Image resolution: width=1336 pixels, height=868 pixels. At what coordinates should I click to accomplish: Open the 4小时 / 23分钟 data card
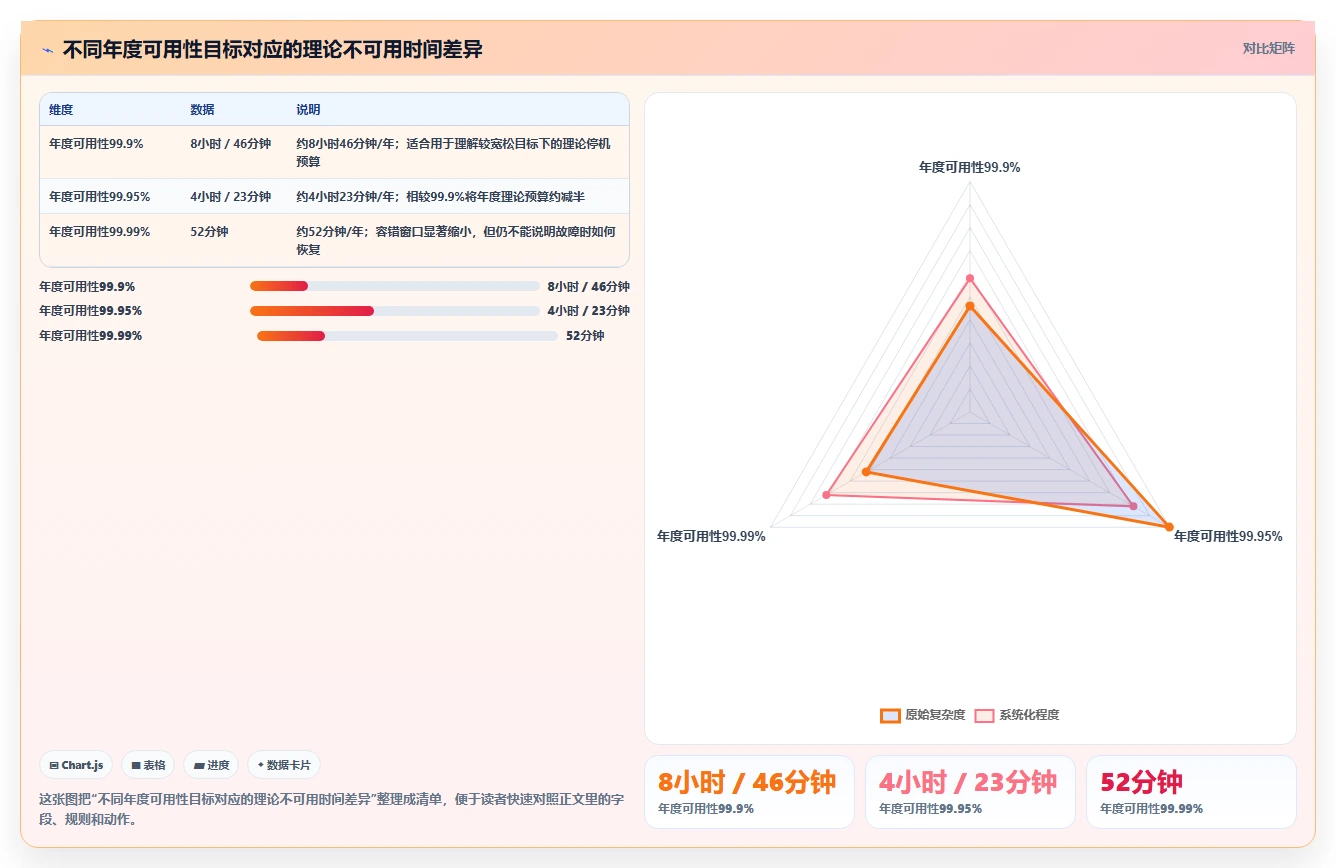pos(970,792)
